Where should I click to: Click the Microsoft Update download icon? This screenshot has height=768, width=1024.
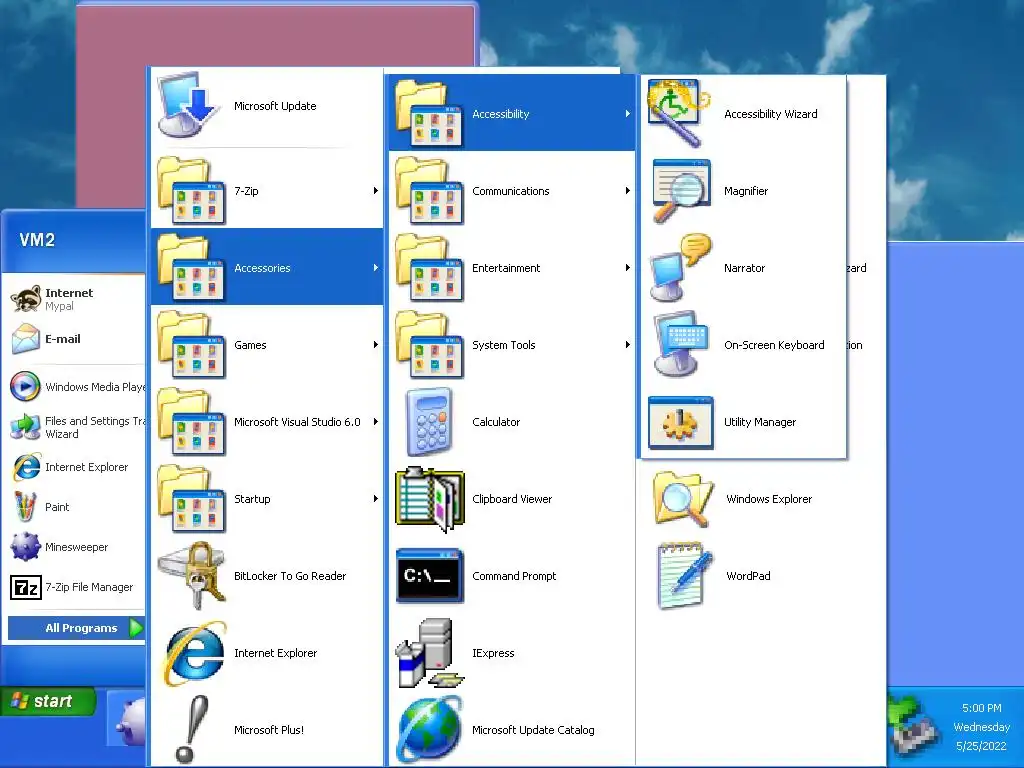[189, 105]
